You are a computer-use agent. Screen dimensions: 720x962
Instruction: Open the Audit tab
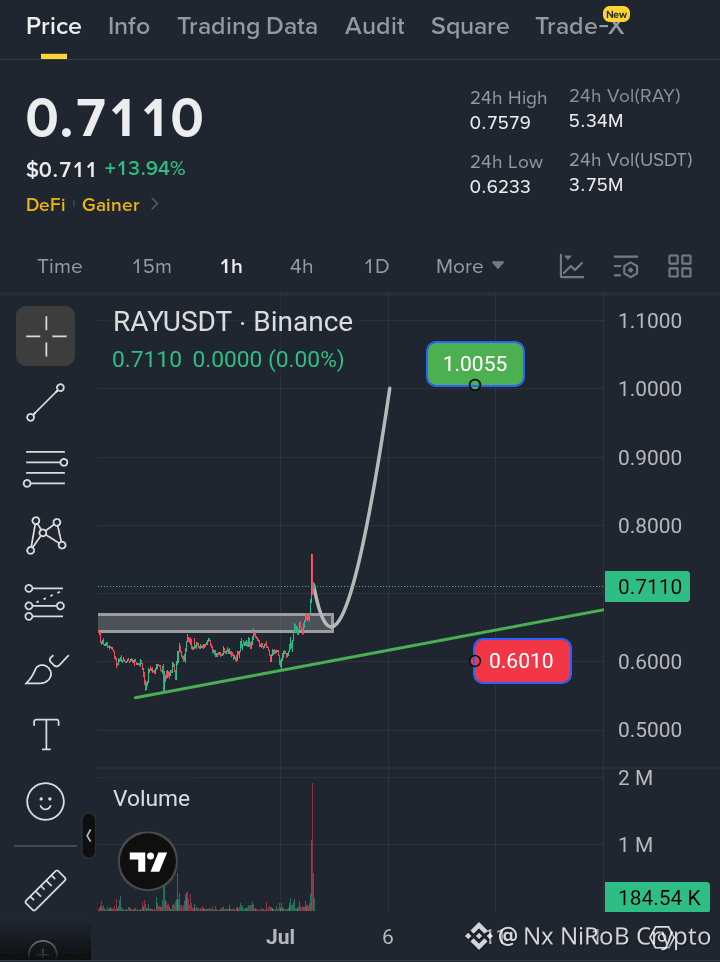click(375, 26)
